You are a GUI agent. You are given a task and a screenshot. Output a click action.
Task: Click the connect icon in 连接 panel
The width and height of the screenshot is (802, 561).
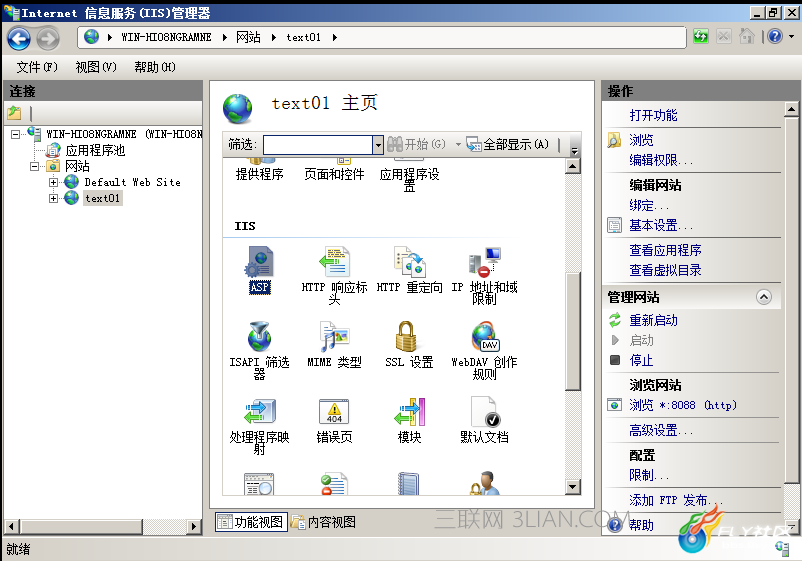point(14,113)
